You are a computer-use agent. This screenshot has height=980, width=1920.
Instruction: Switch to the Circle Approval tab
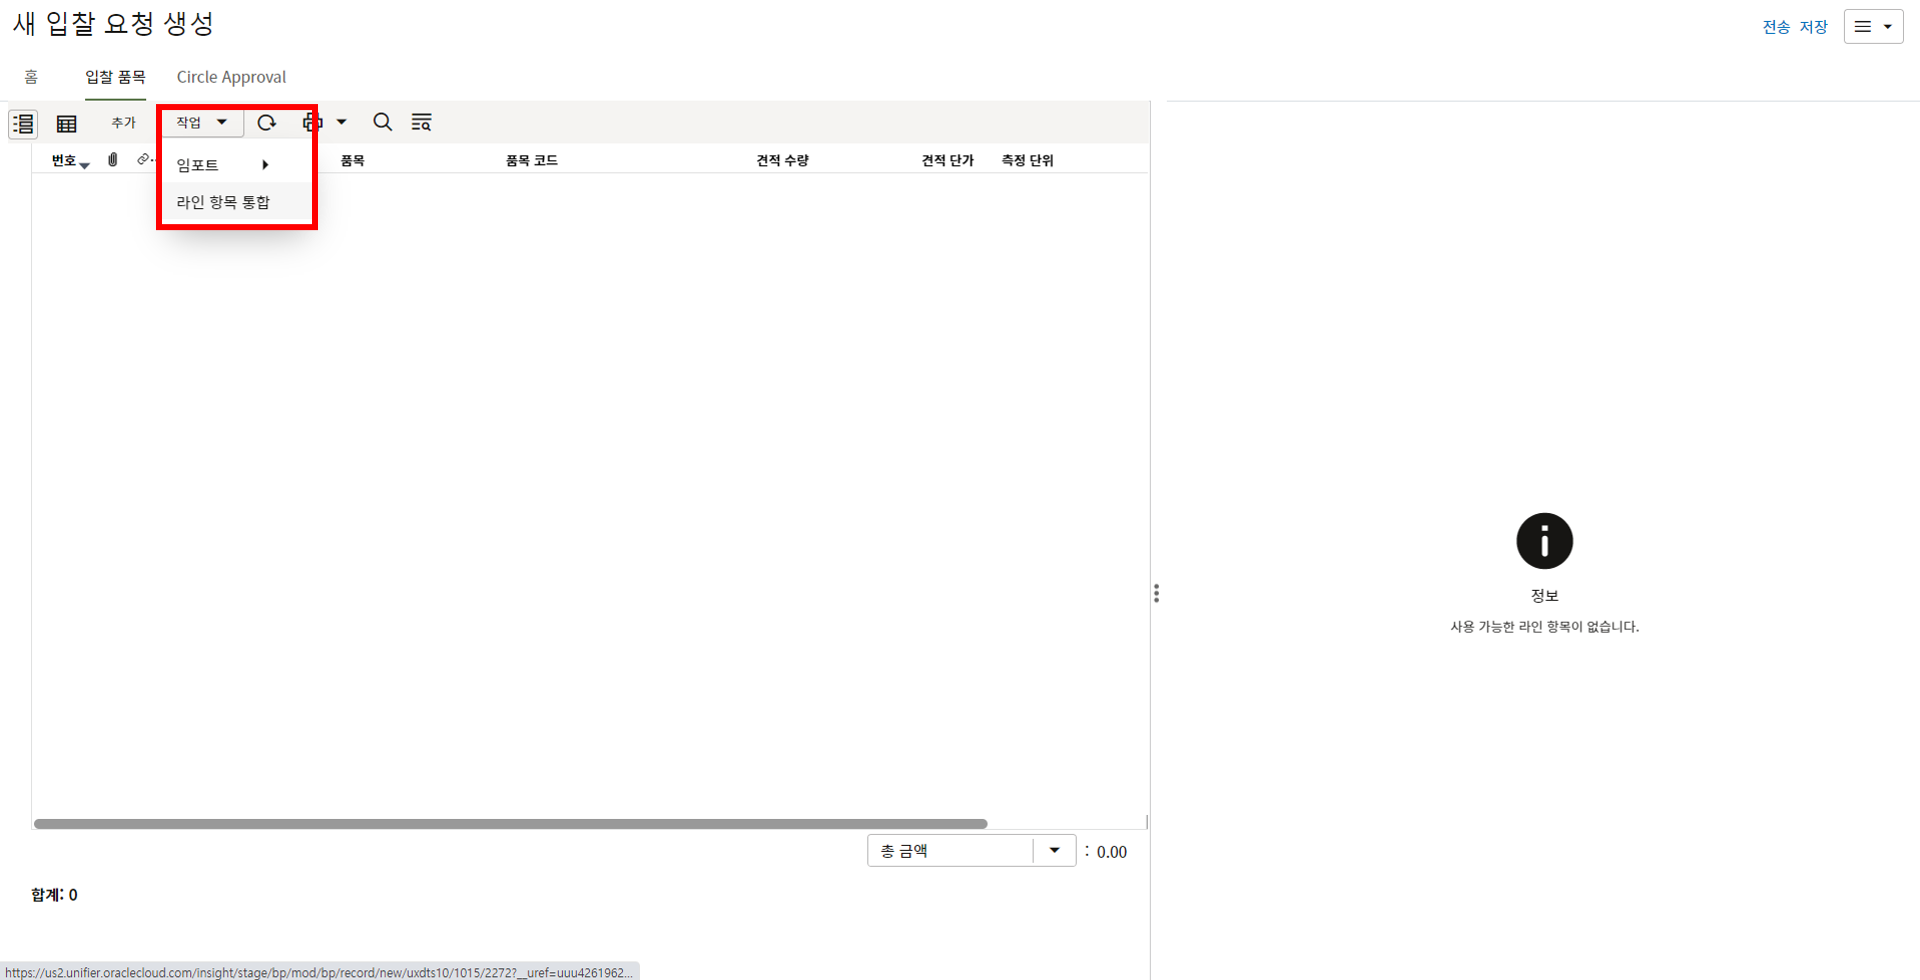pyautogui.click(x=231, y=77)
